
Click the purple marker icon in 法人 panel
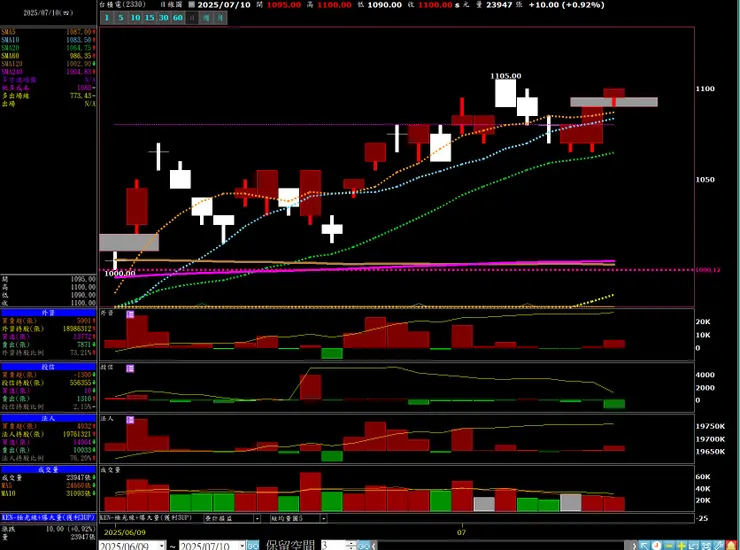130,420
